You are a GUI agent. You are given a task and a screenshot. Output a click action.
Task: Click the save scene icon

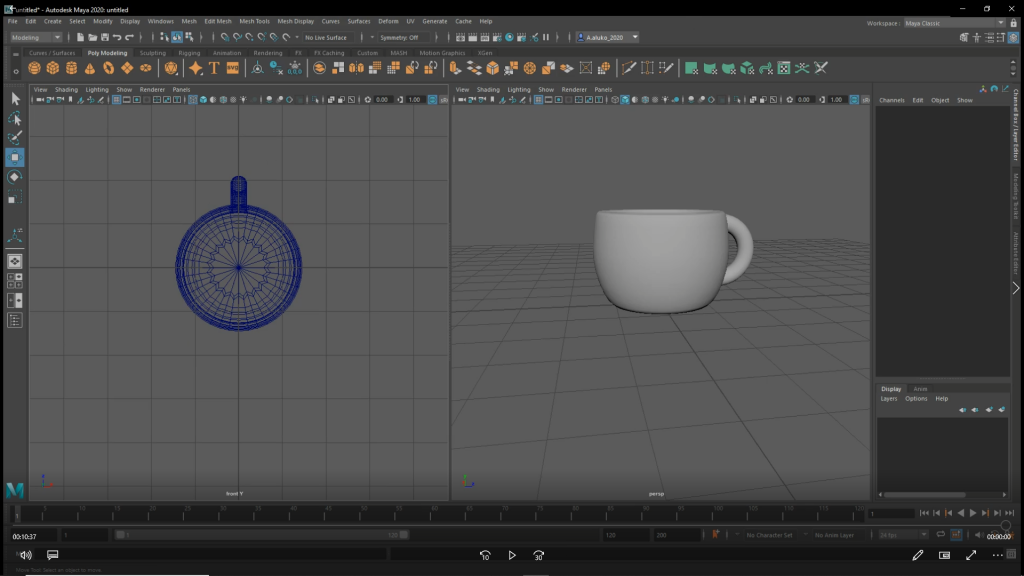click(x=104, y=37)
